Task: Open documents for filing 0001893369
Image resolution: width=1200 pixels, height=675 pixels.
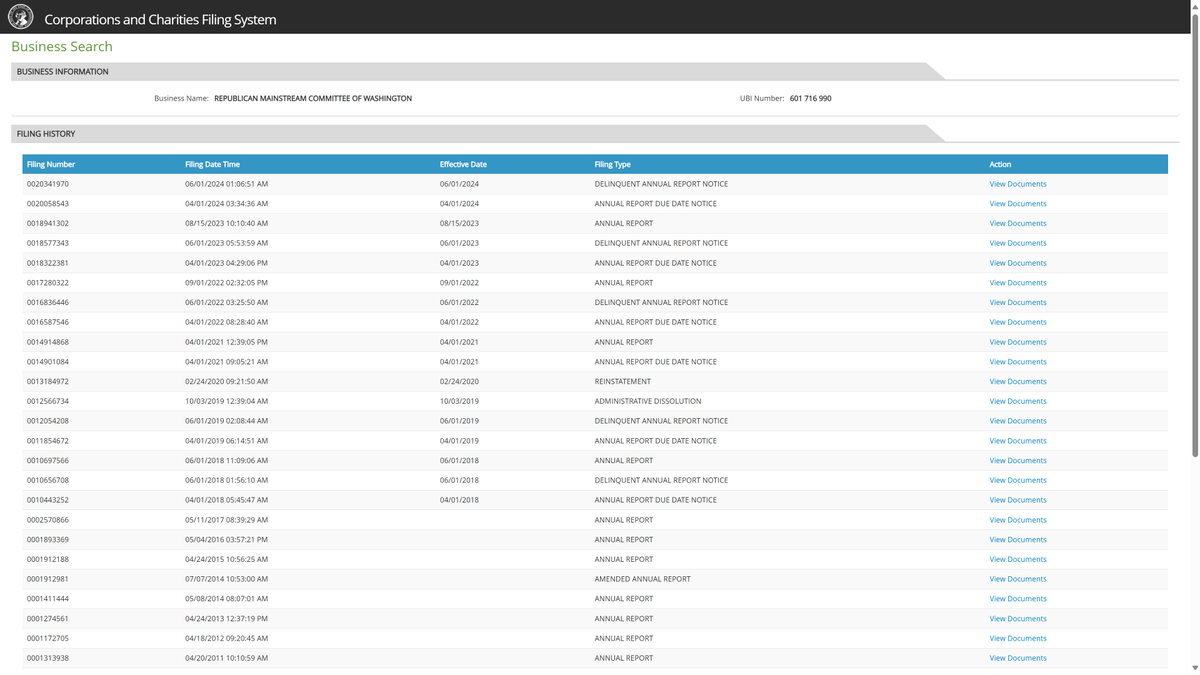Action: tap(1018, 540)
